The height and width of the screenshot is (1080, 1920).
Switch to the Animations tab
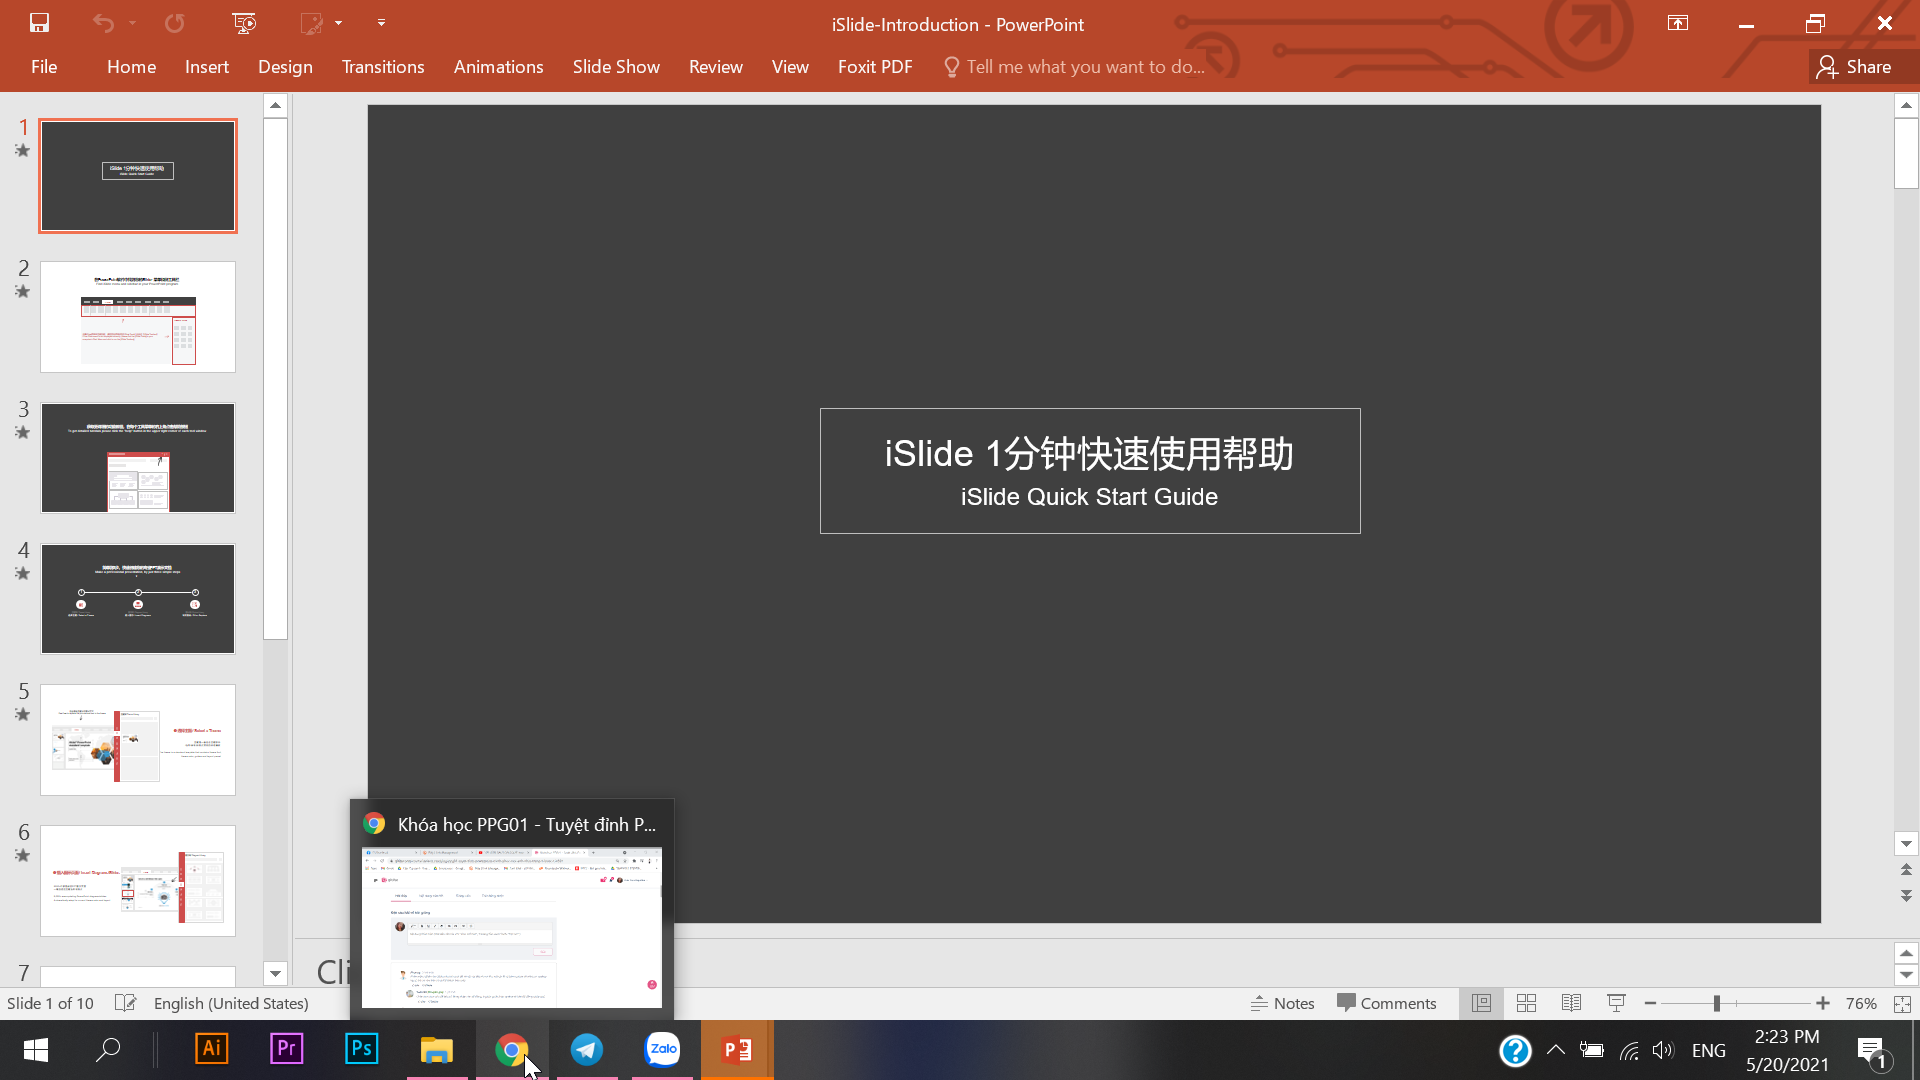(498, 67)
